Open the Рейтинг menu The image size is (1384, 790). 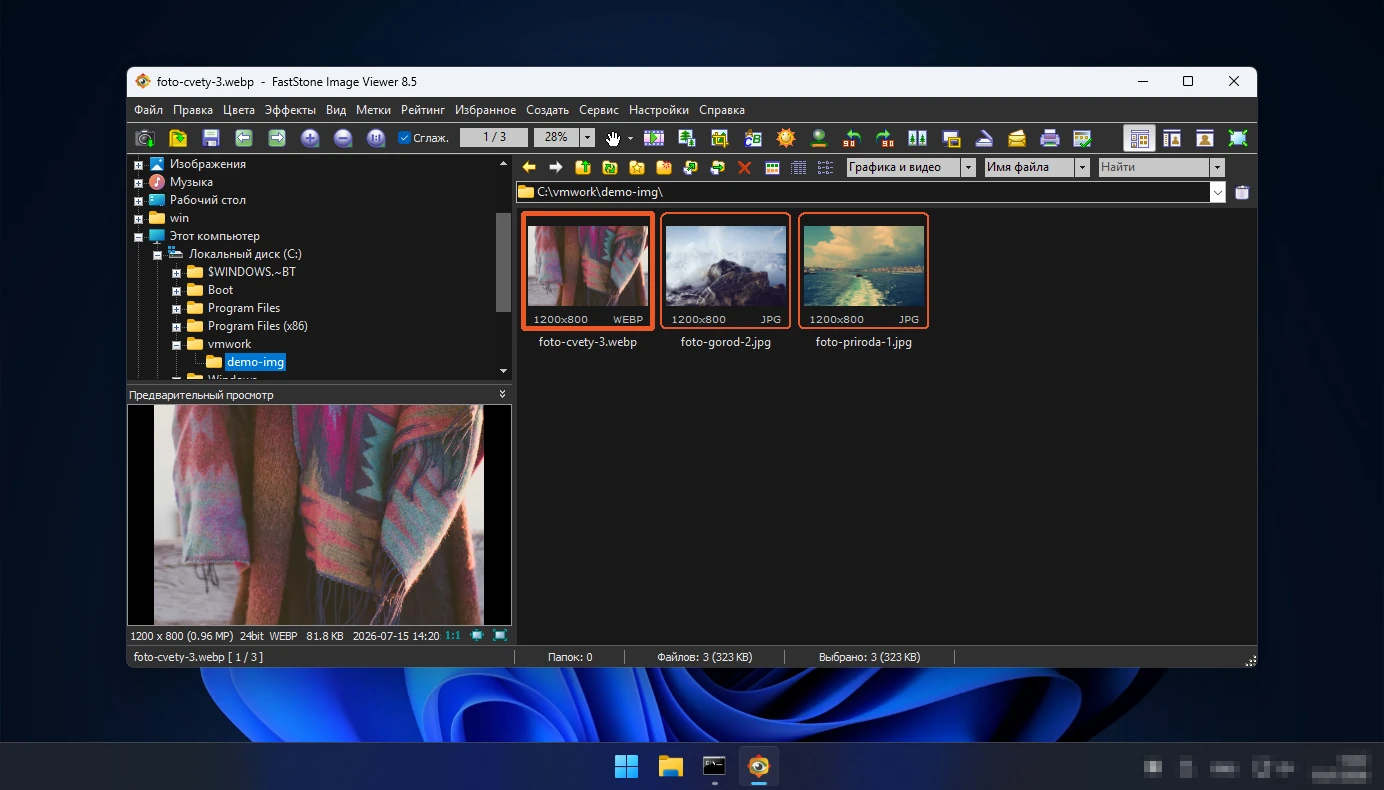pos(423,110)
